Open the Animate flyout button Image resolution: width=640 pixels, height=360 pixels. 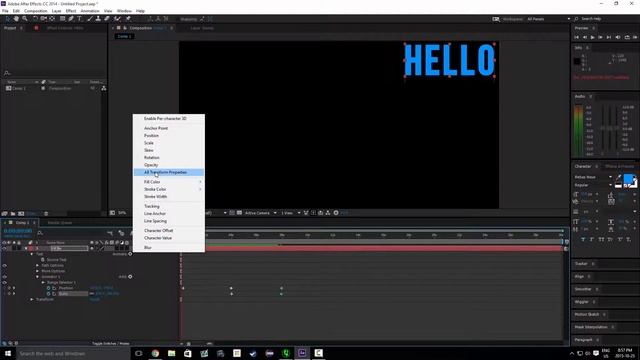click(x=130, y=254)
